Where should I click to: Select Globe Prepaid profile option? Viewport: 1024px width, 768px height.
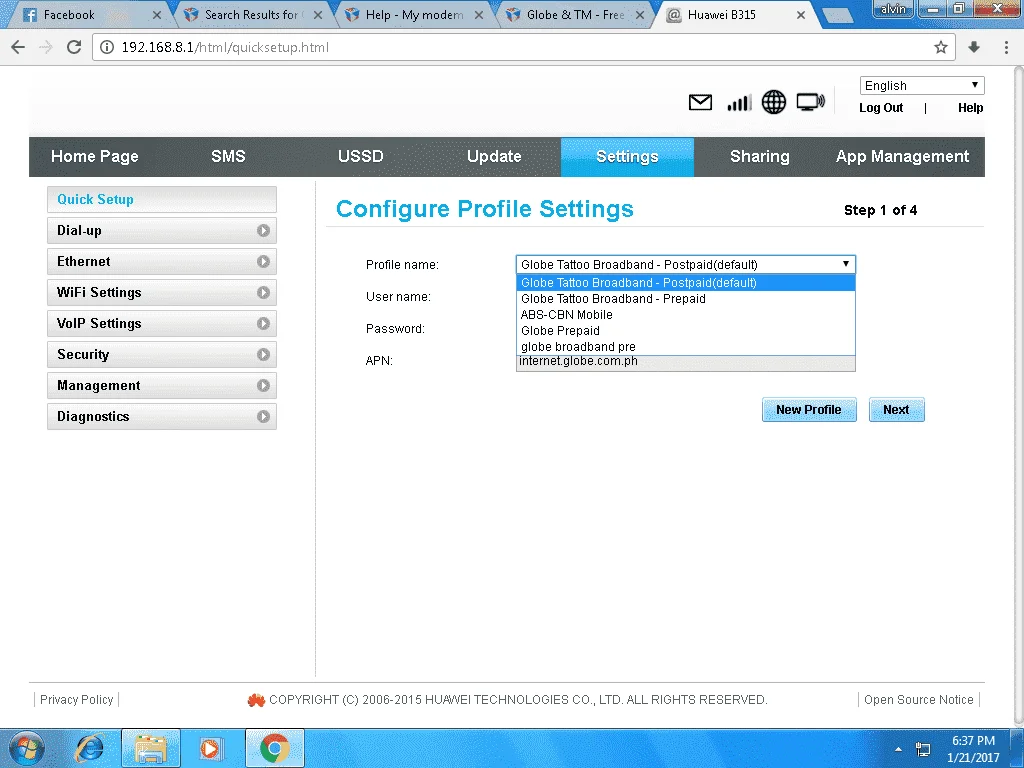(x=686, y=330)
